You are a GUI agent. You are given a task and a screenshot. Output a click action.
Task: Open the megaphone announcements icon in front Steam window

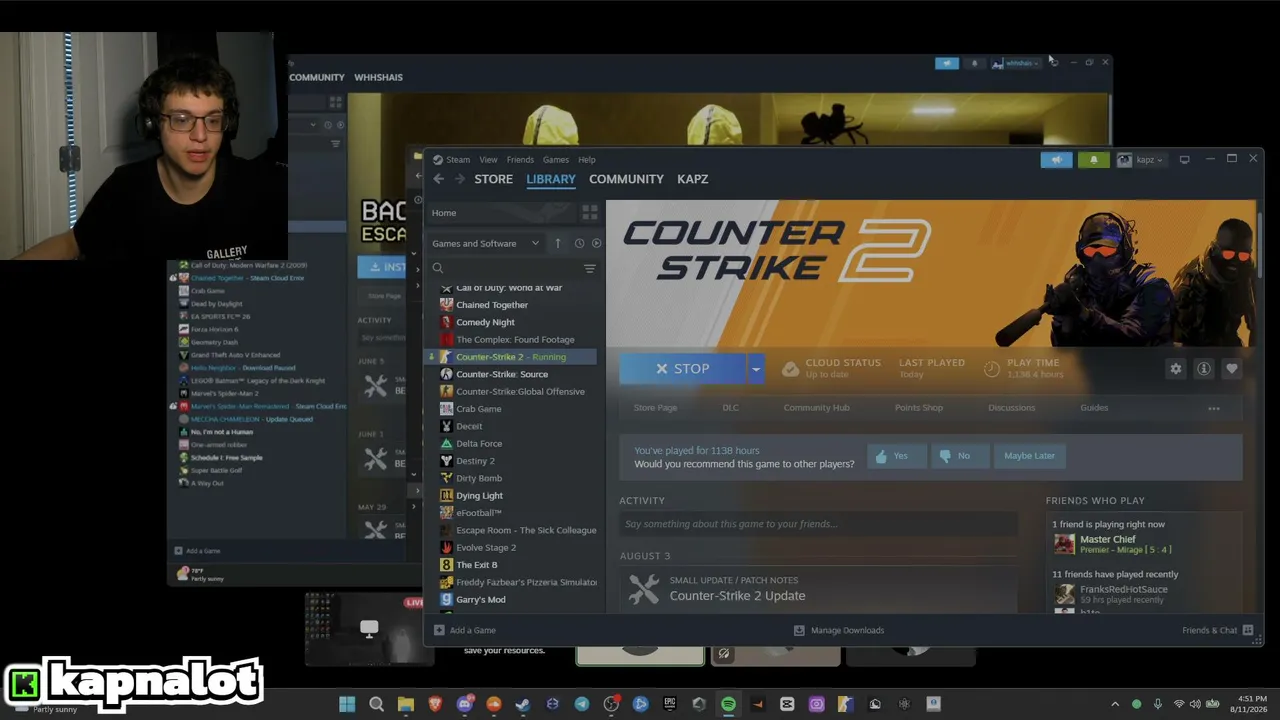pos(1056,160)
